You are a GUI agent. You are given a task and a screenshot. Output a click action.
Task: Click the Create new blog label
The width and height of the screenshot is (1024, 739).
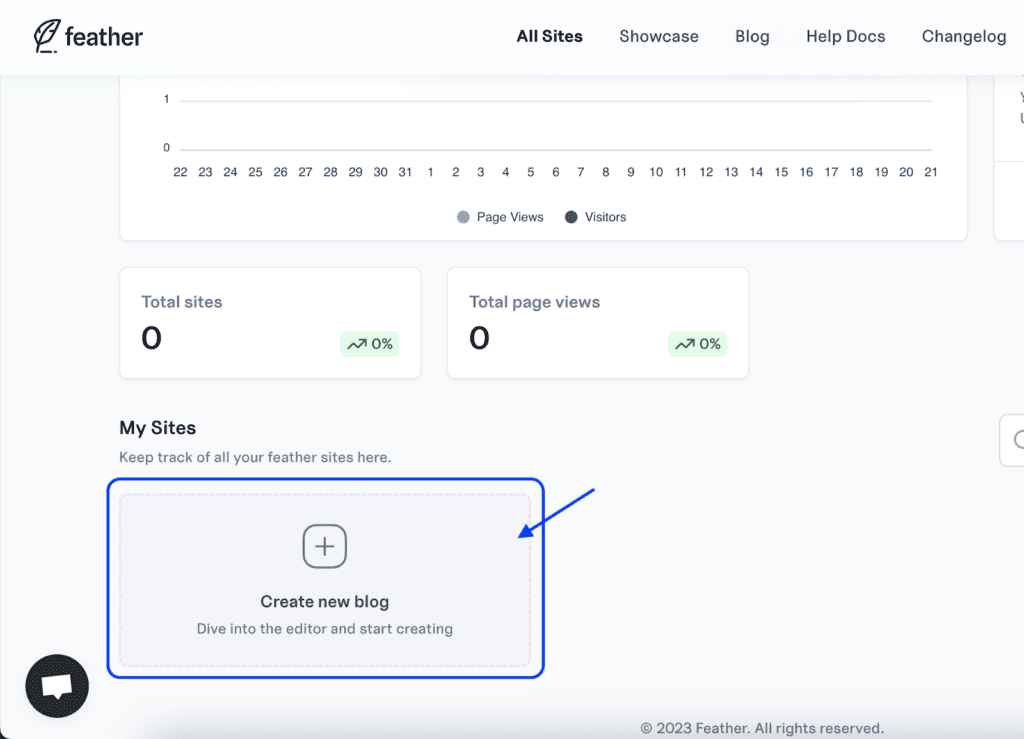coord(324,602)
